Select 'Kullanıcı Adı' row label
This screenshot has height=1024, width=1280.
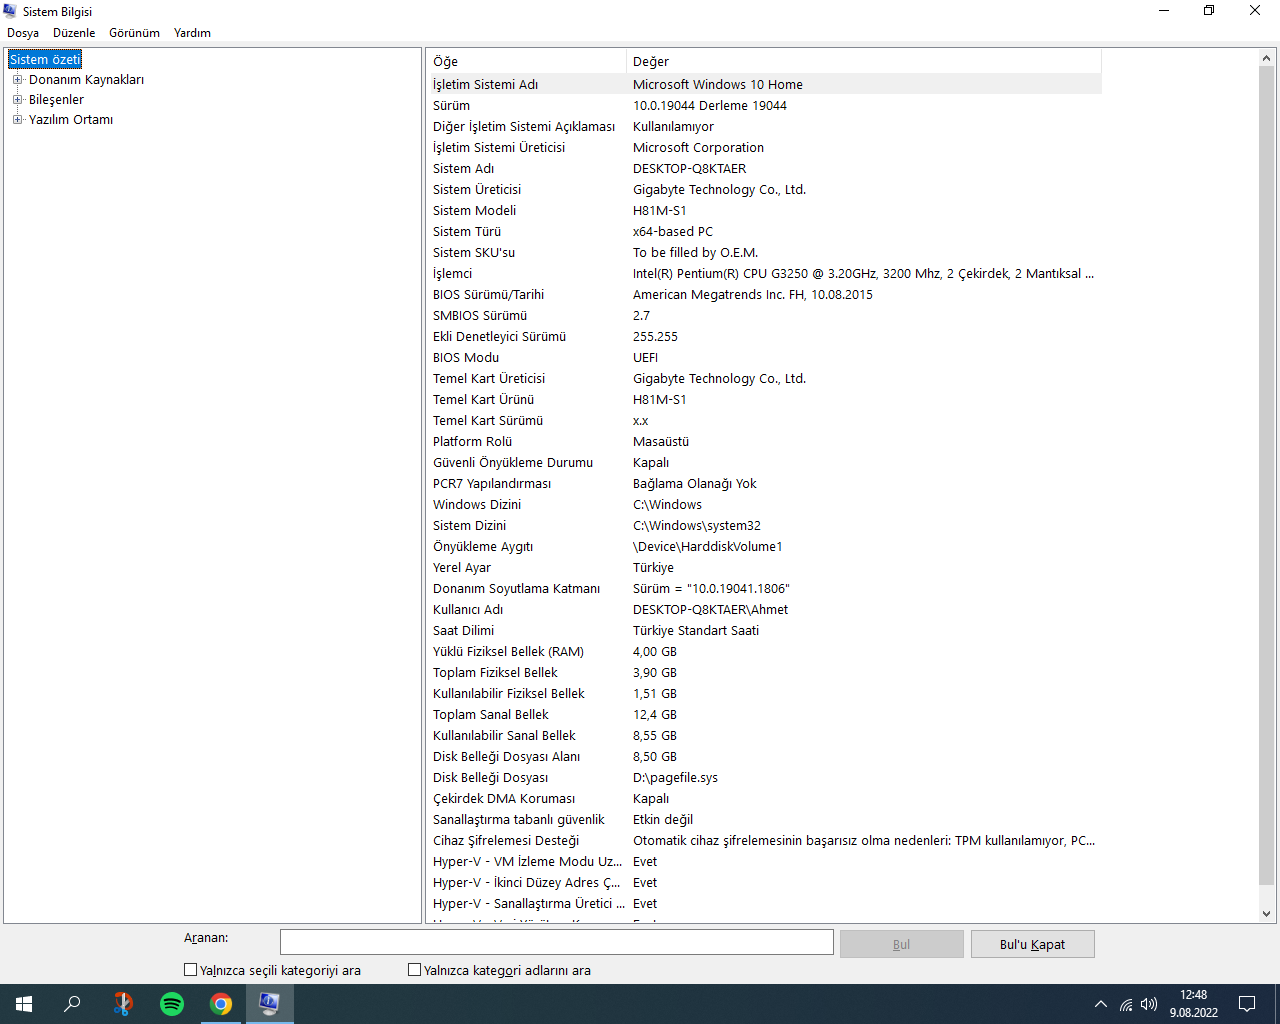(468, 610)
